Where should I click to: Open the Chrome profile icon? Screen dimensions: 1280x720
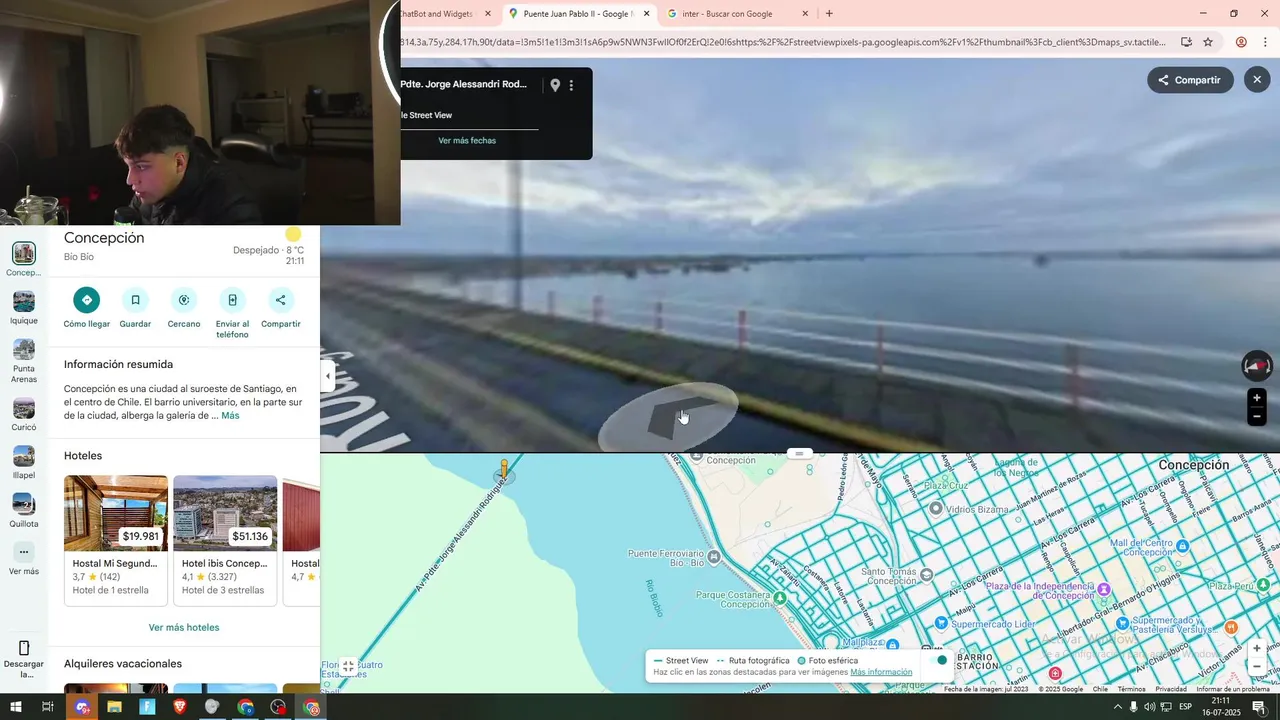coord(1241,42)
